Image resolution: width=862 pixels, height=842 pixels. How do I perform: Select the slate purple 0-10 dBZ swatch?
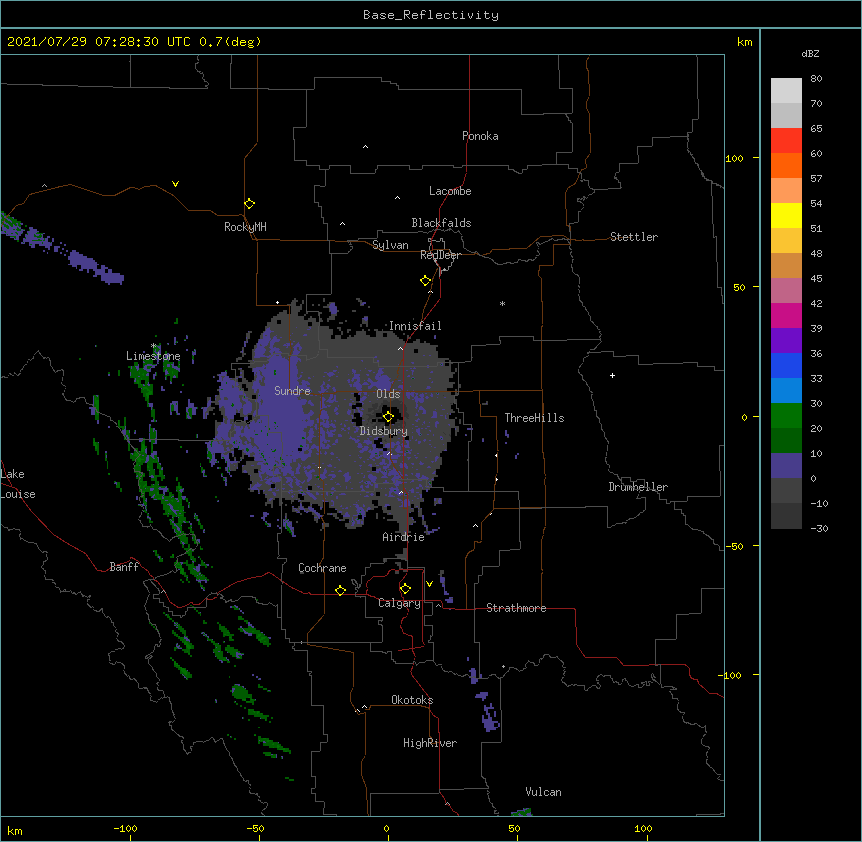click(x=786, y=466)
